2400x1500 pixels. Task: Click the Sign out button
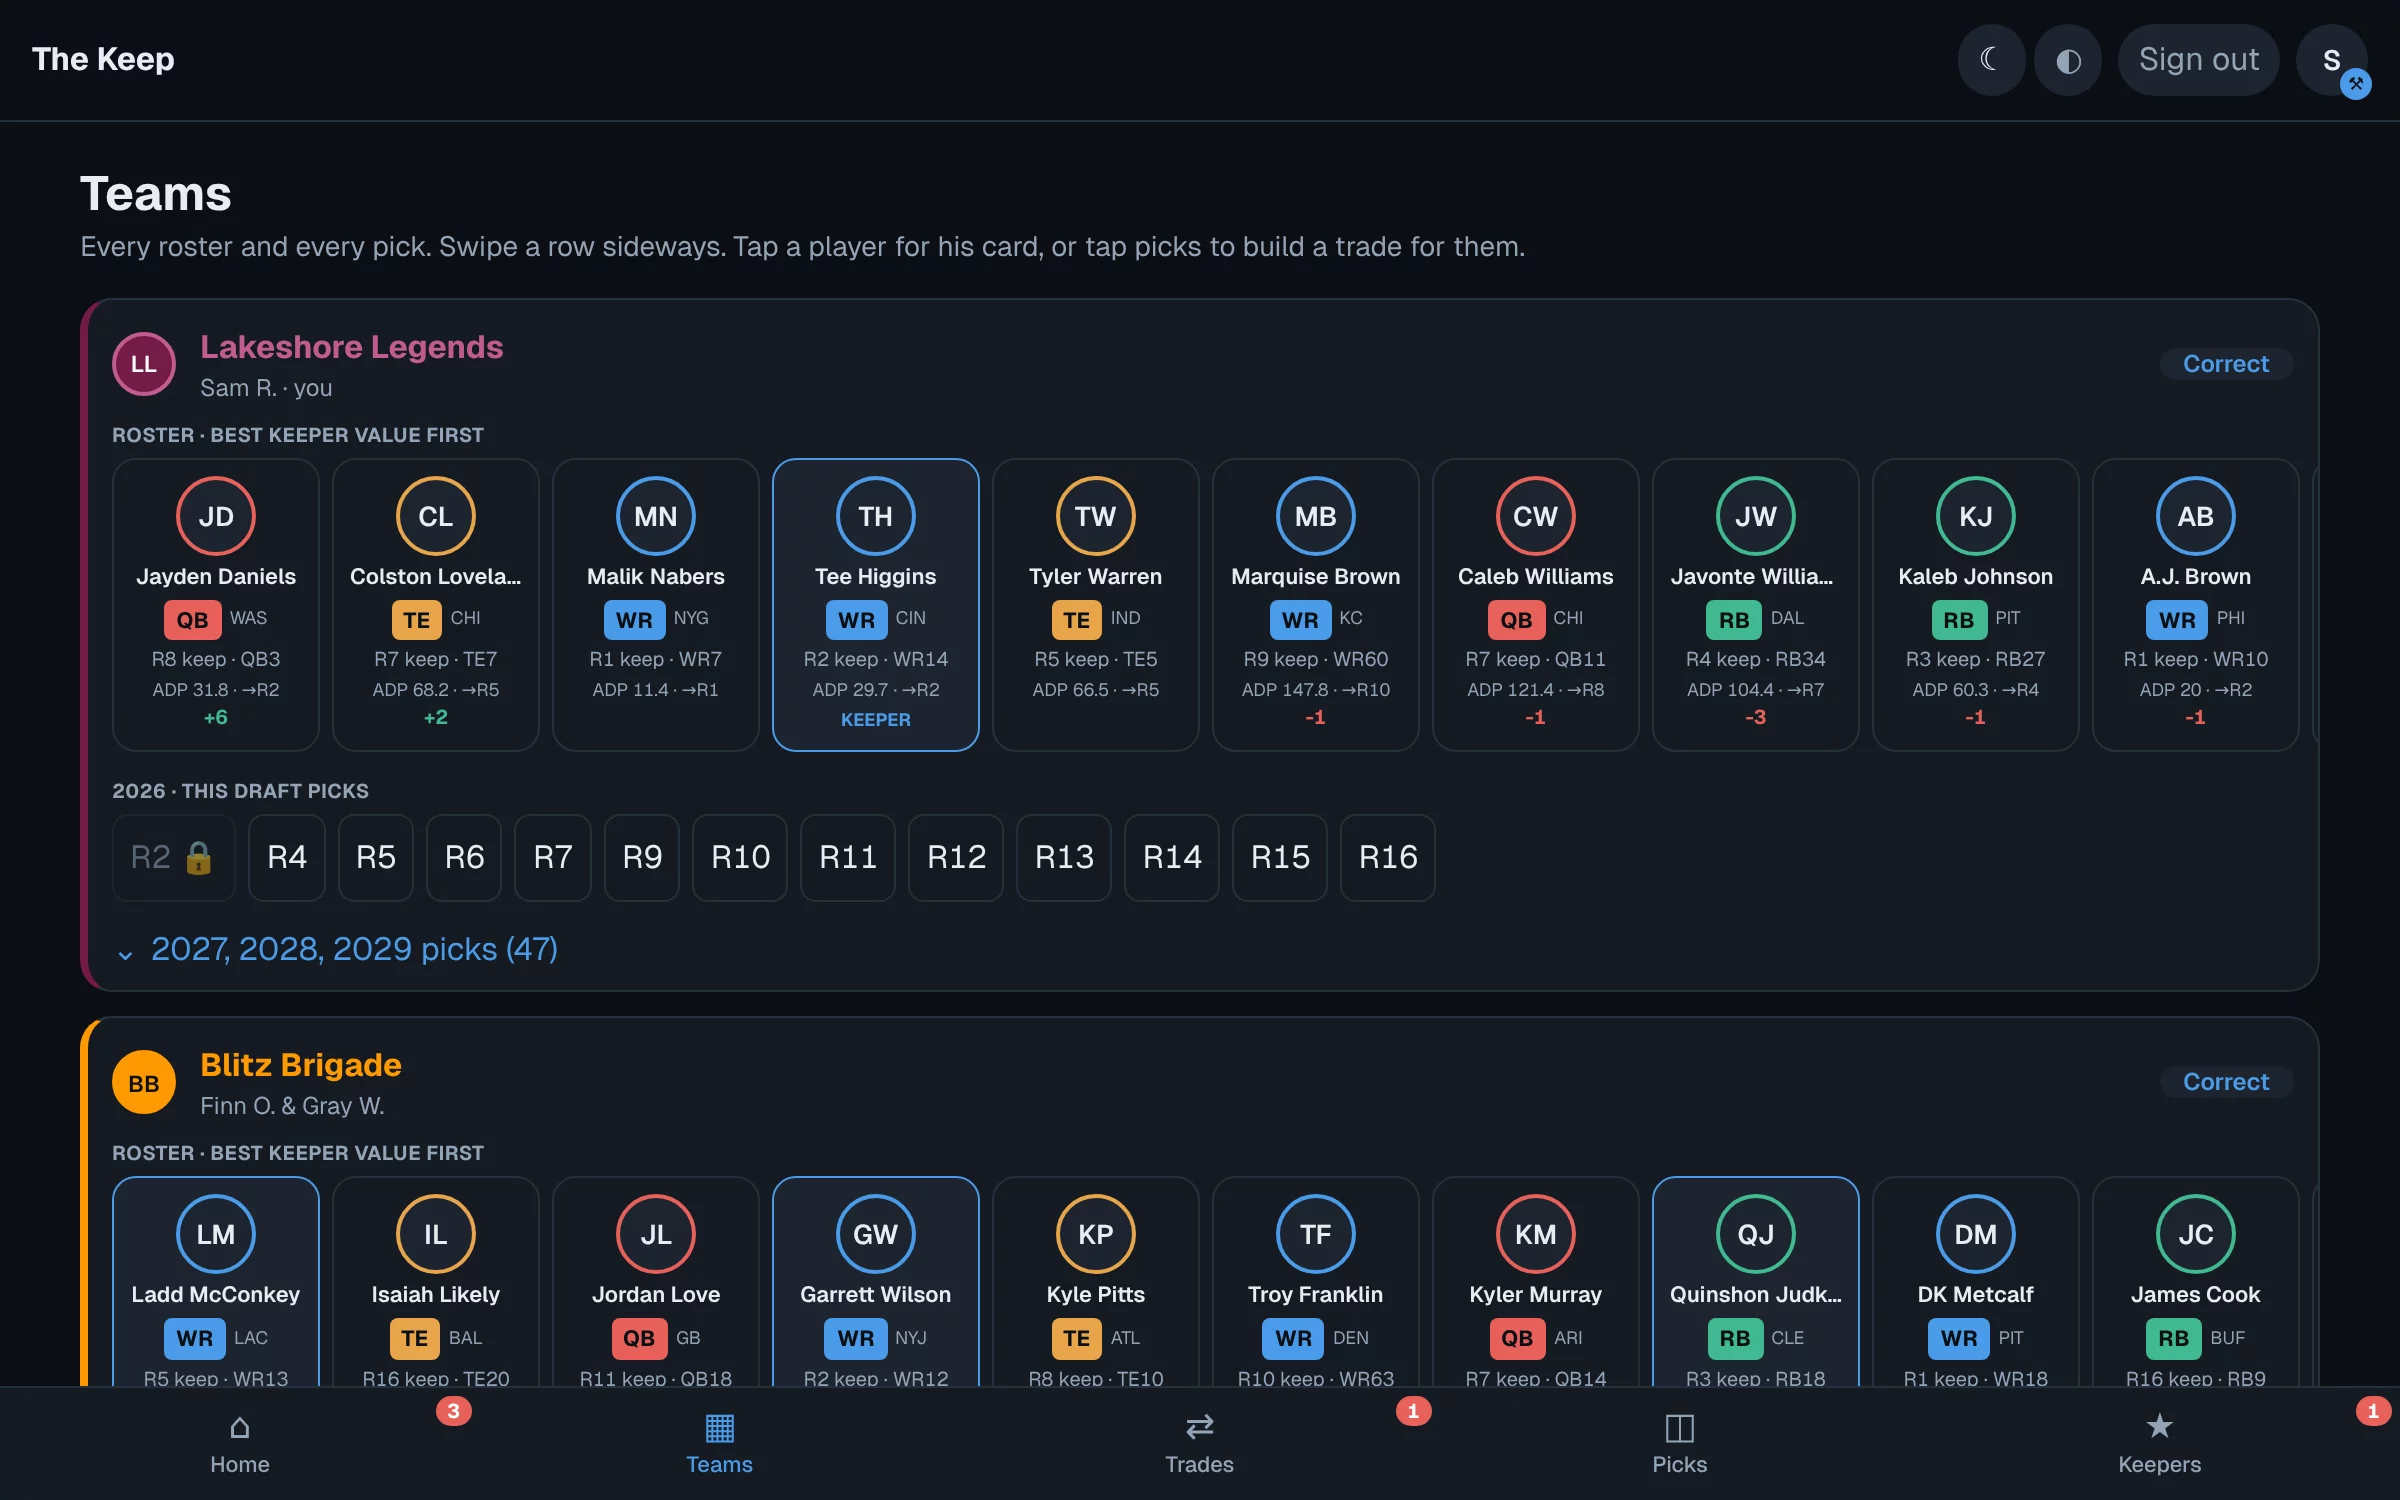point(2198,60)
